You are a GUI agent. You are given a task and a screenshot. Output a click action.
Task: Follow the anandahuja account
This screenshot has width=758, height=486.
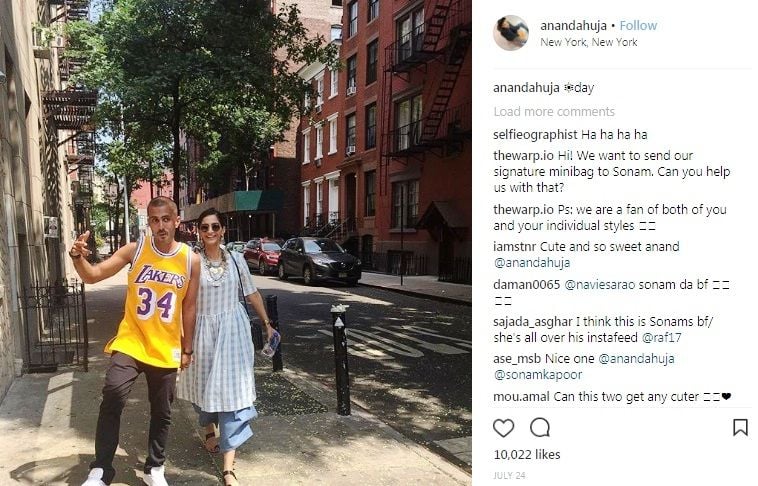click(638, 26)
